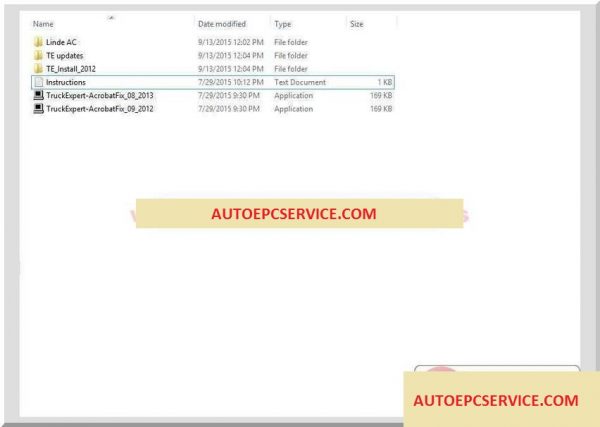Click the File folder type of TE_Install_2012
The image size is (600, 427).
point(291,69)
